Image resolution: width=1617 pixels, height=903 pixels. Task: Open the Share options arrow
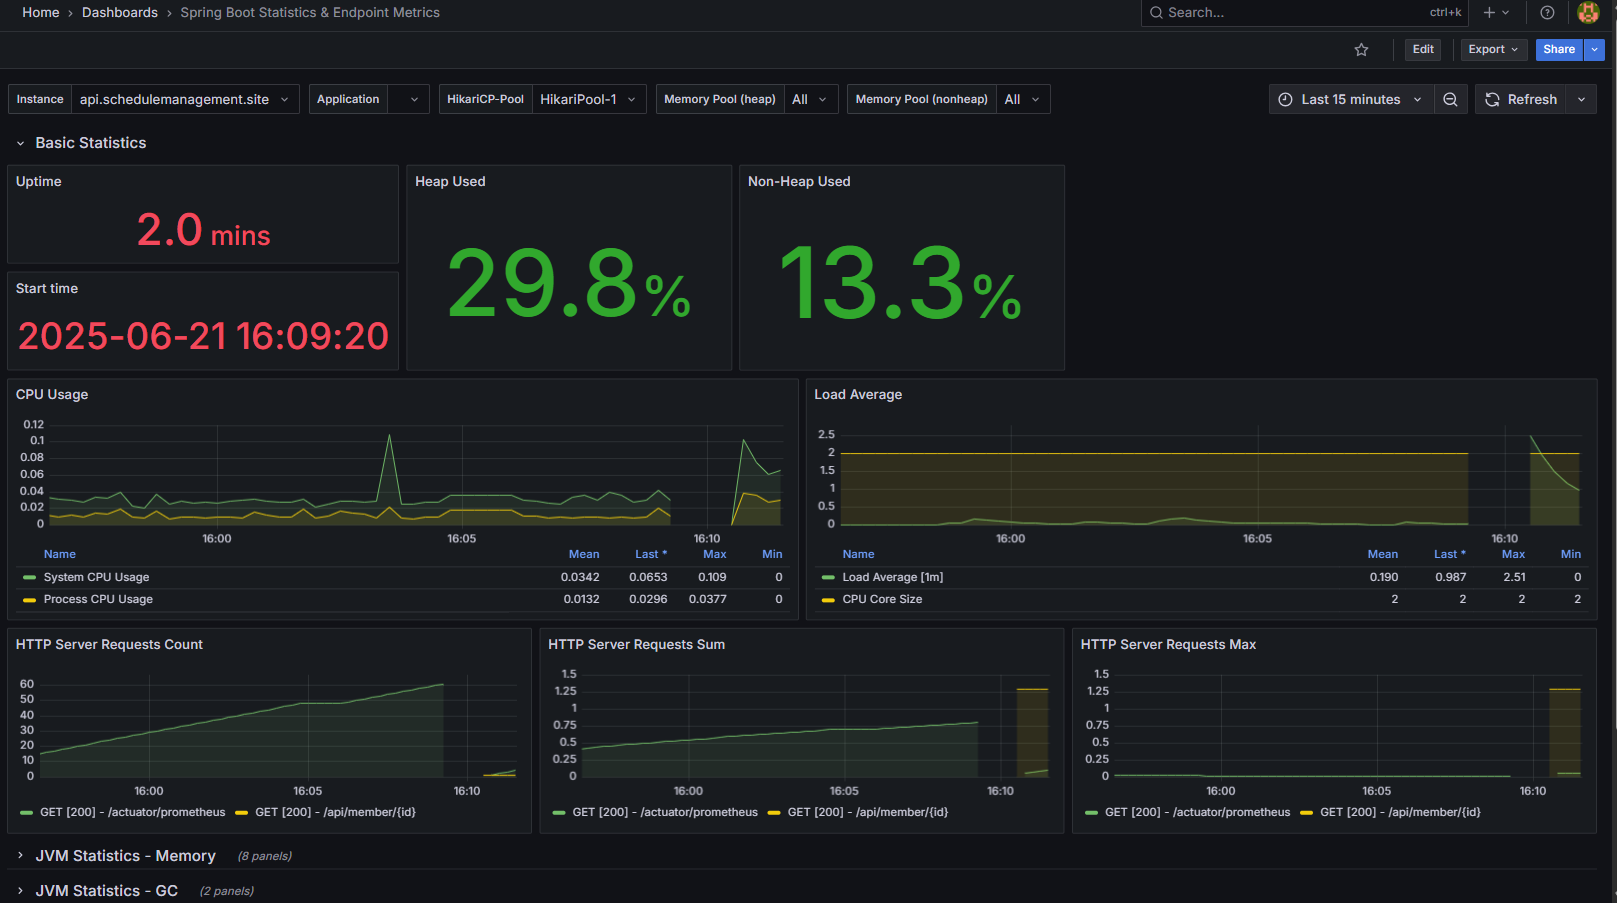coord(1595,50)
